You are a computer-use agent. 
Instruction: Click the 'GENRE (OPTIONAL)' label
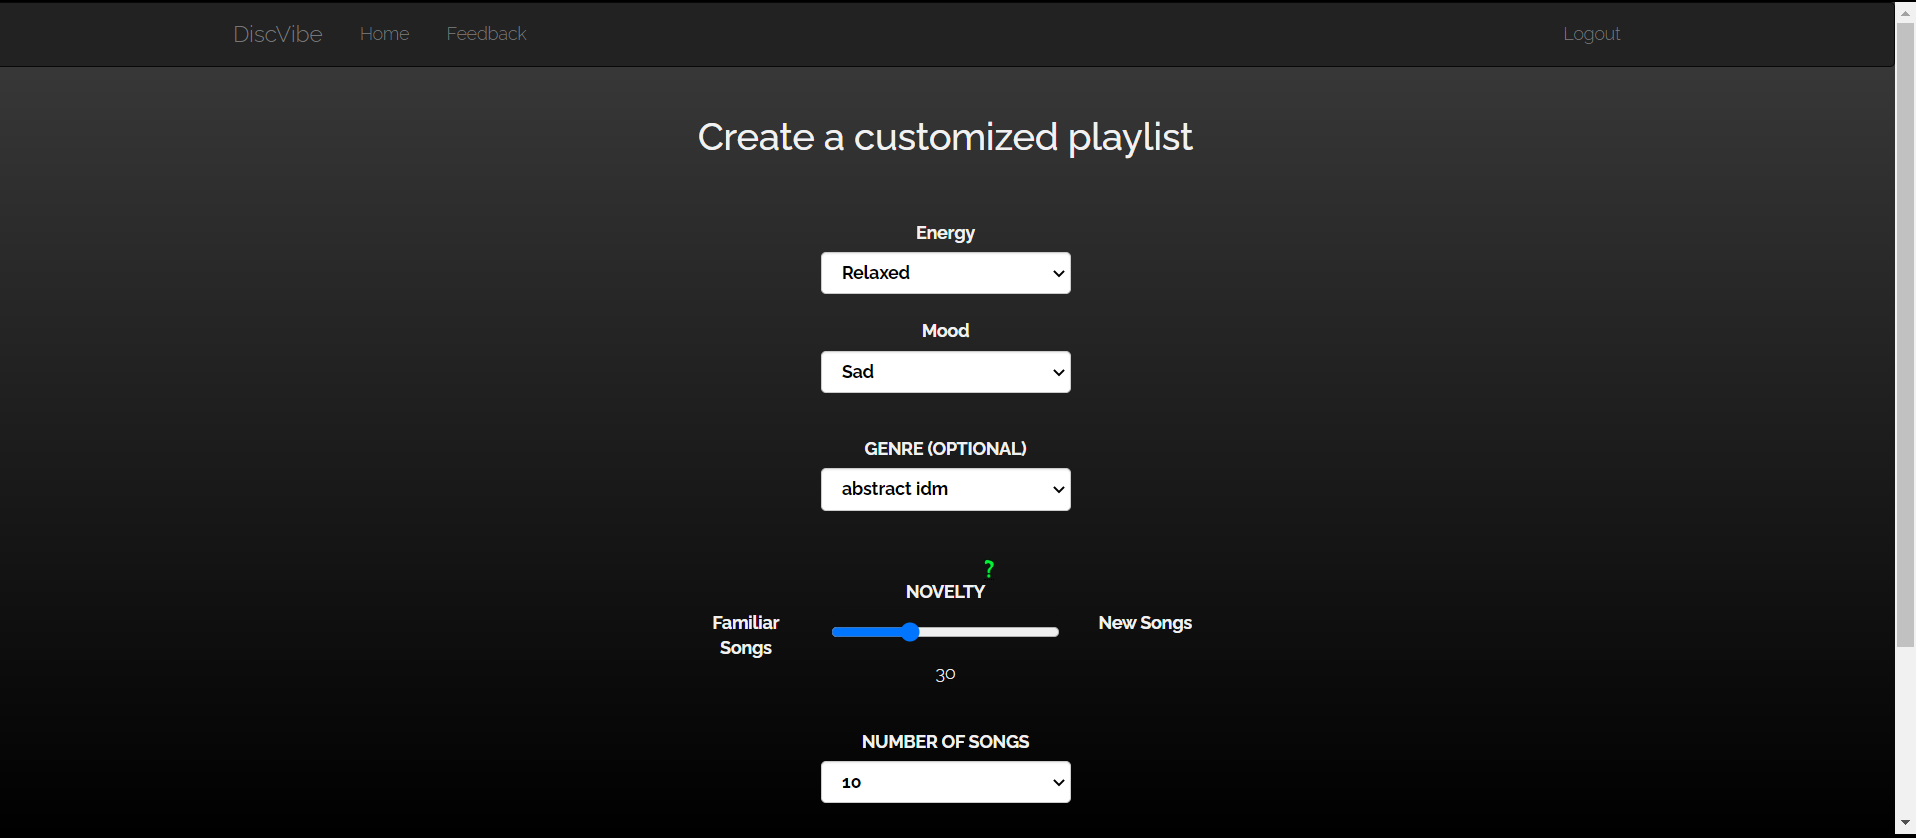(945, 449)
